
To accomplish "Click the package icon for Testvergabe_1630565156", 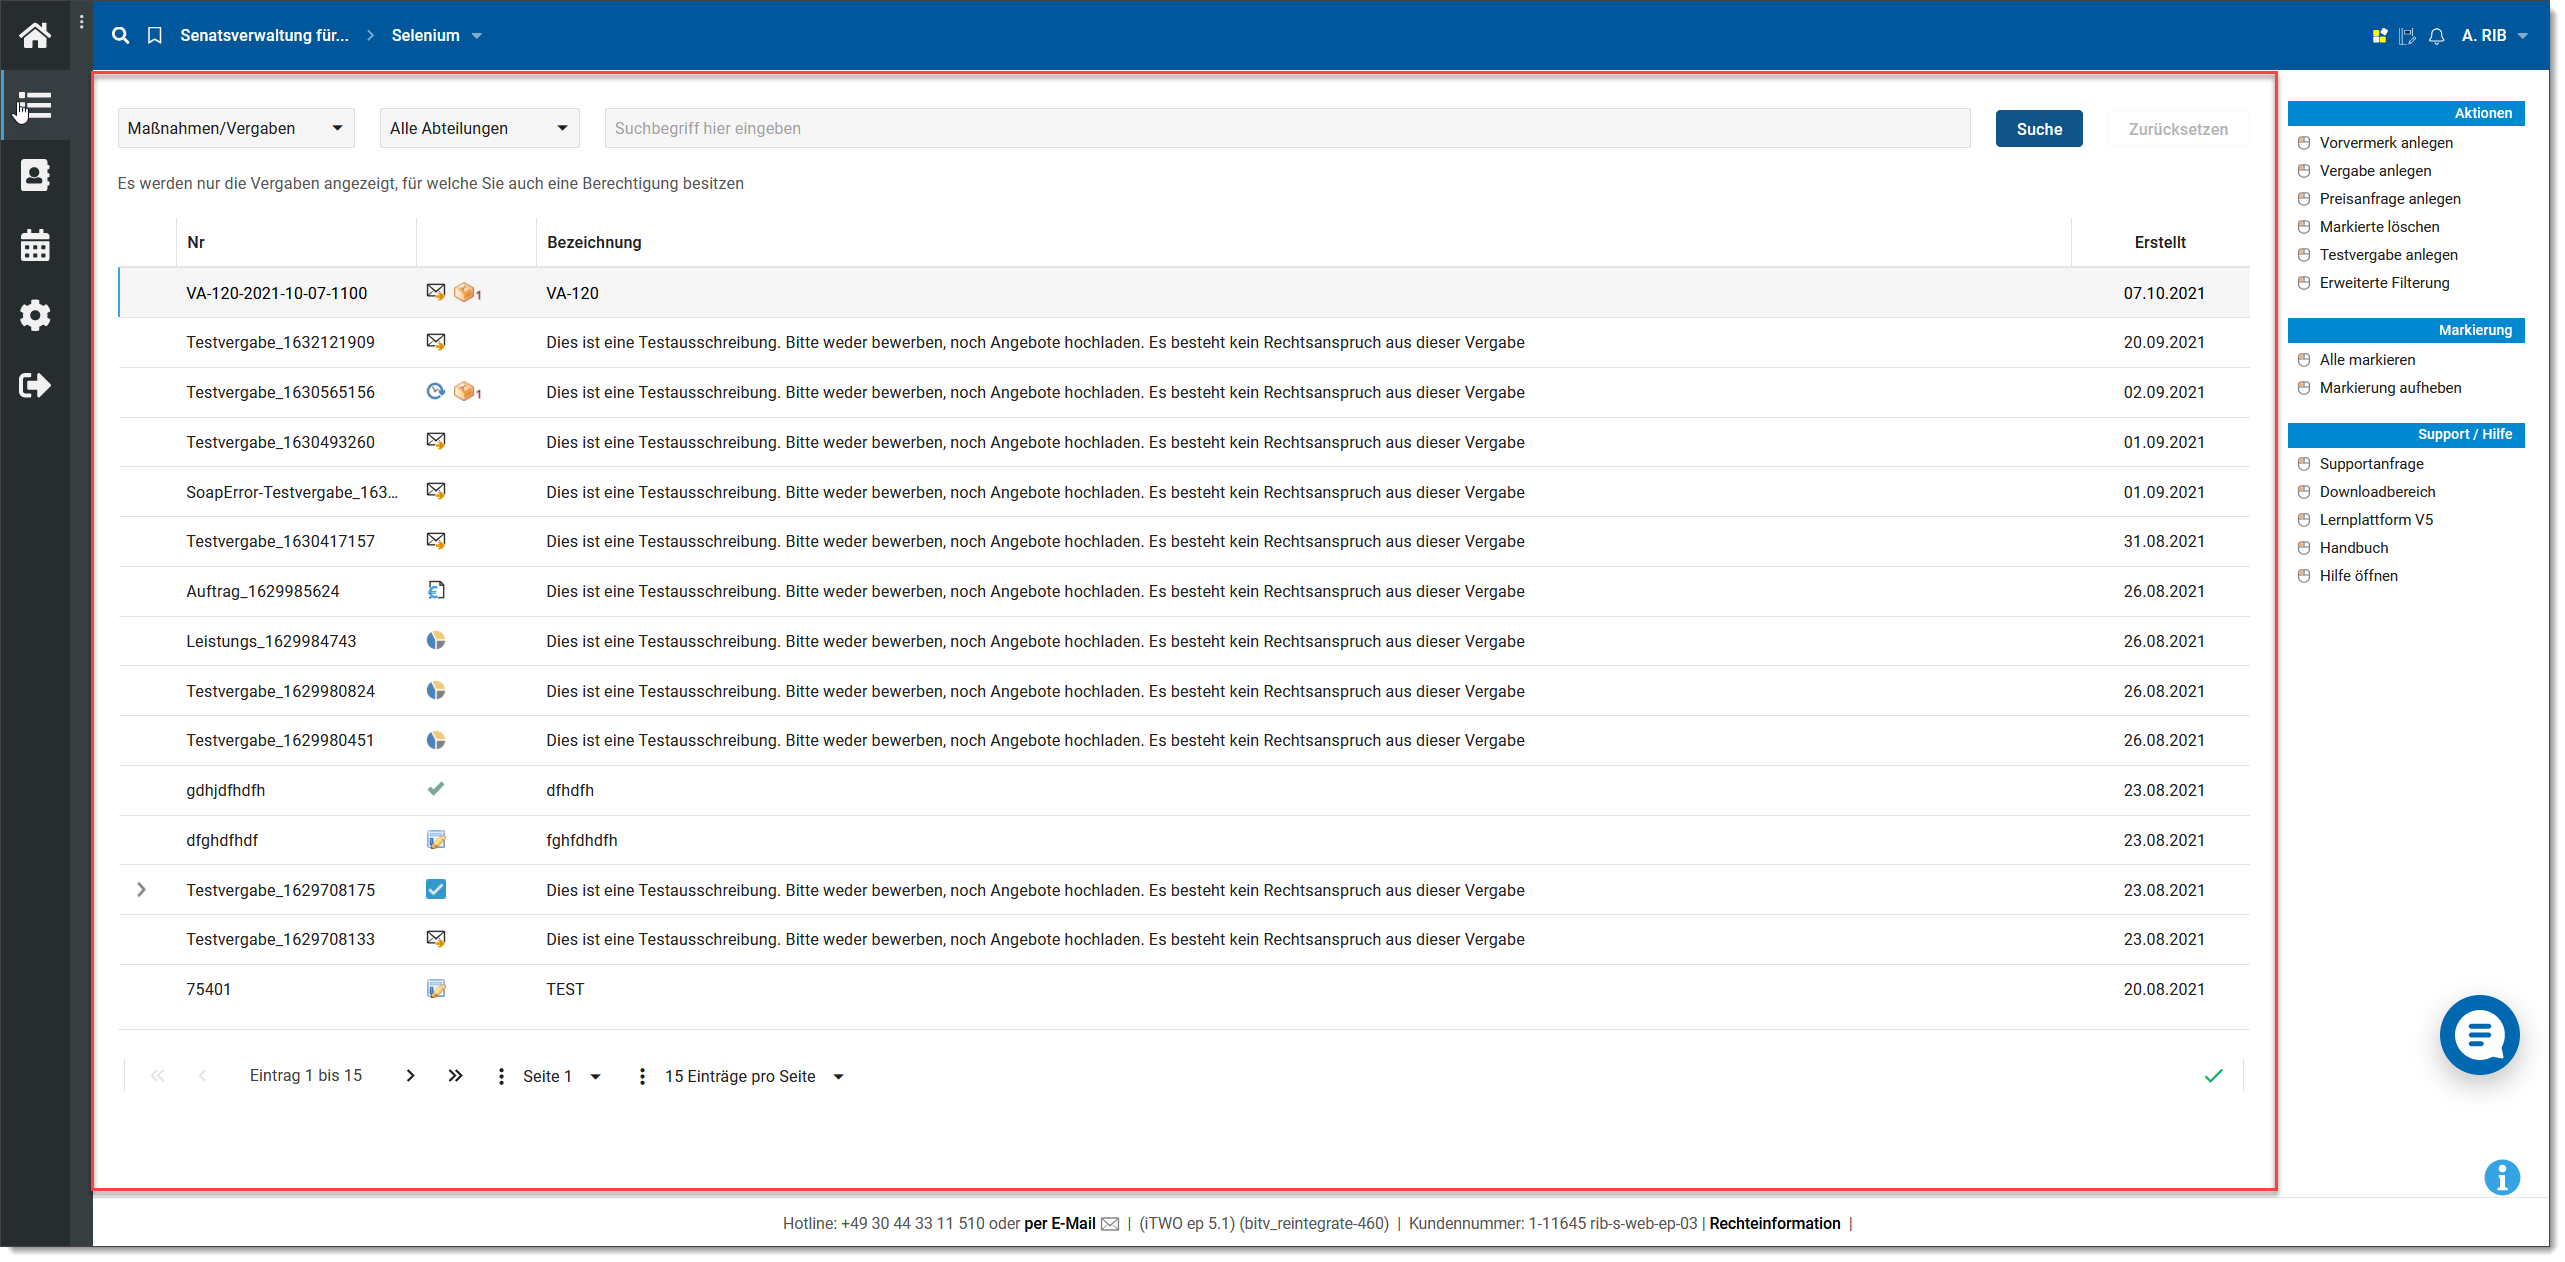I will [464, 391].
